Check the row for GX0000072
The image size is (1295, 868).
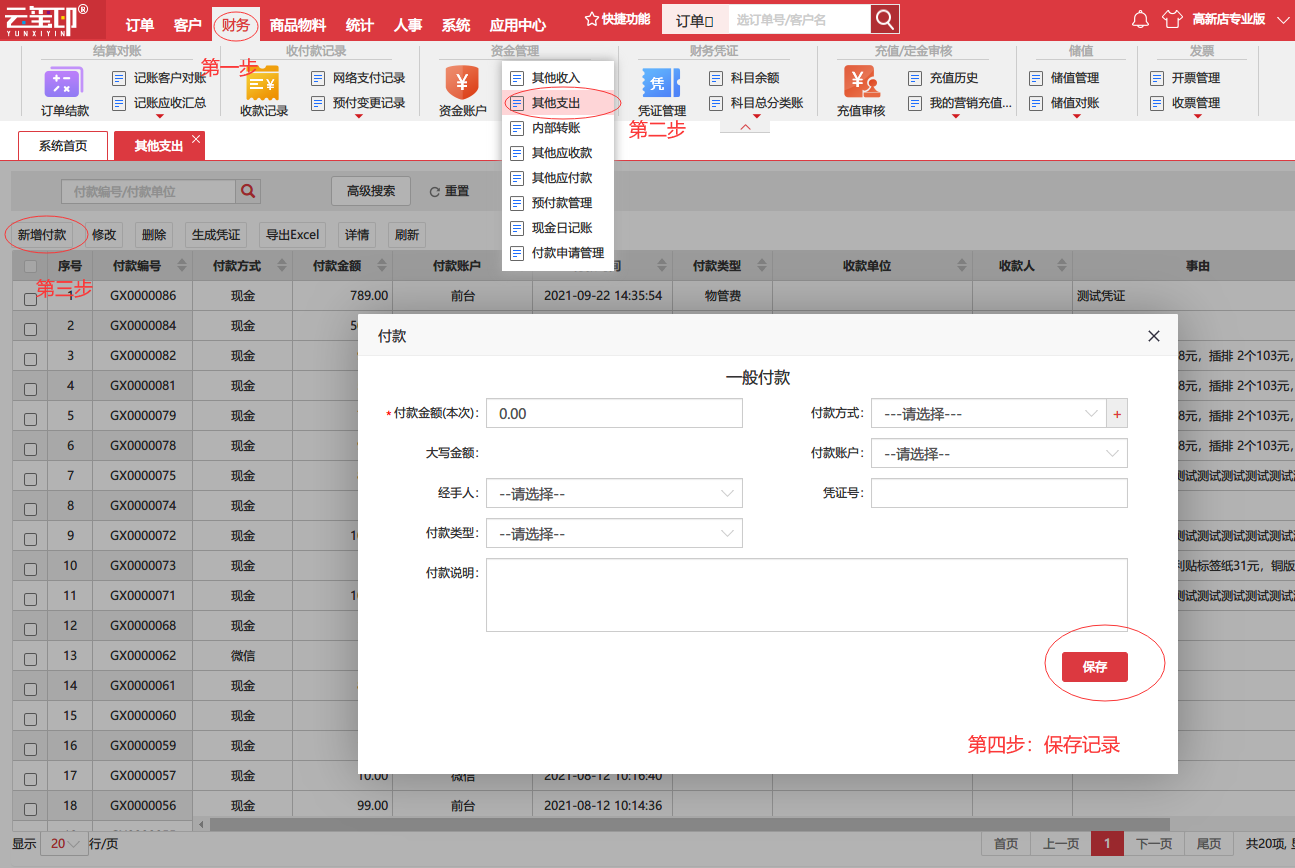[30, 538]
